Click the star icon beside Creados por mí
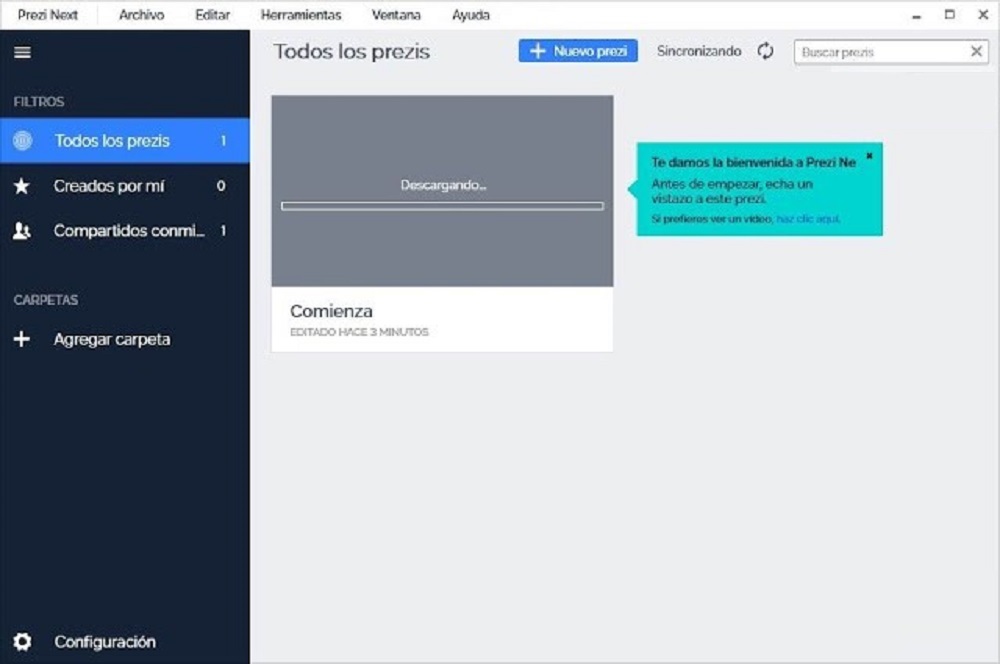 [22, 186]
